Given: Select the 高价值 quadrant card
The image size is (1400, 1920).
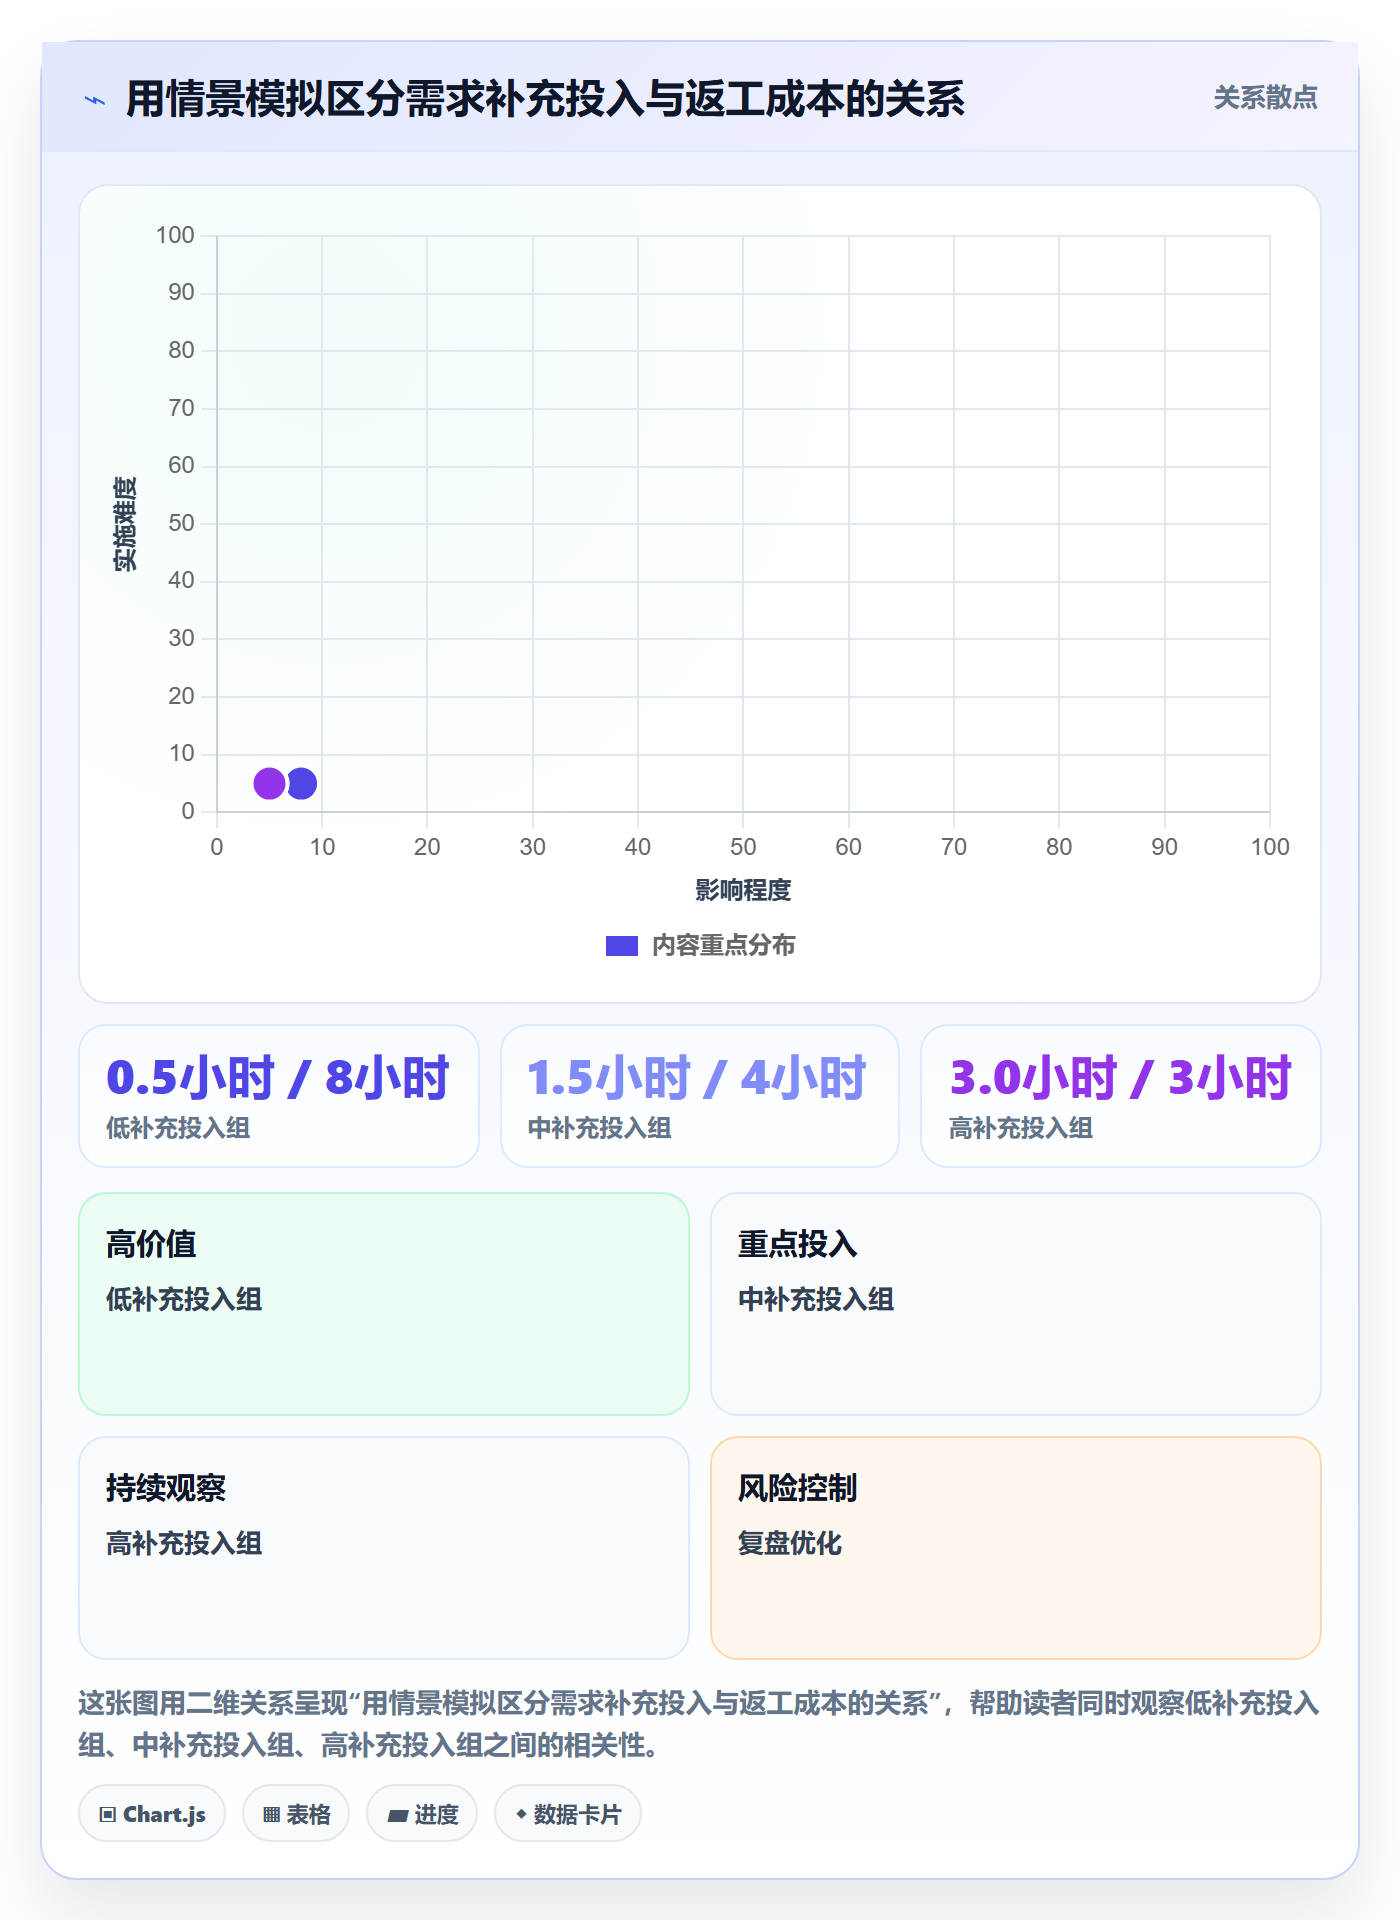Looking at the screenshot, I should point(384,1304).
